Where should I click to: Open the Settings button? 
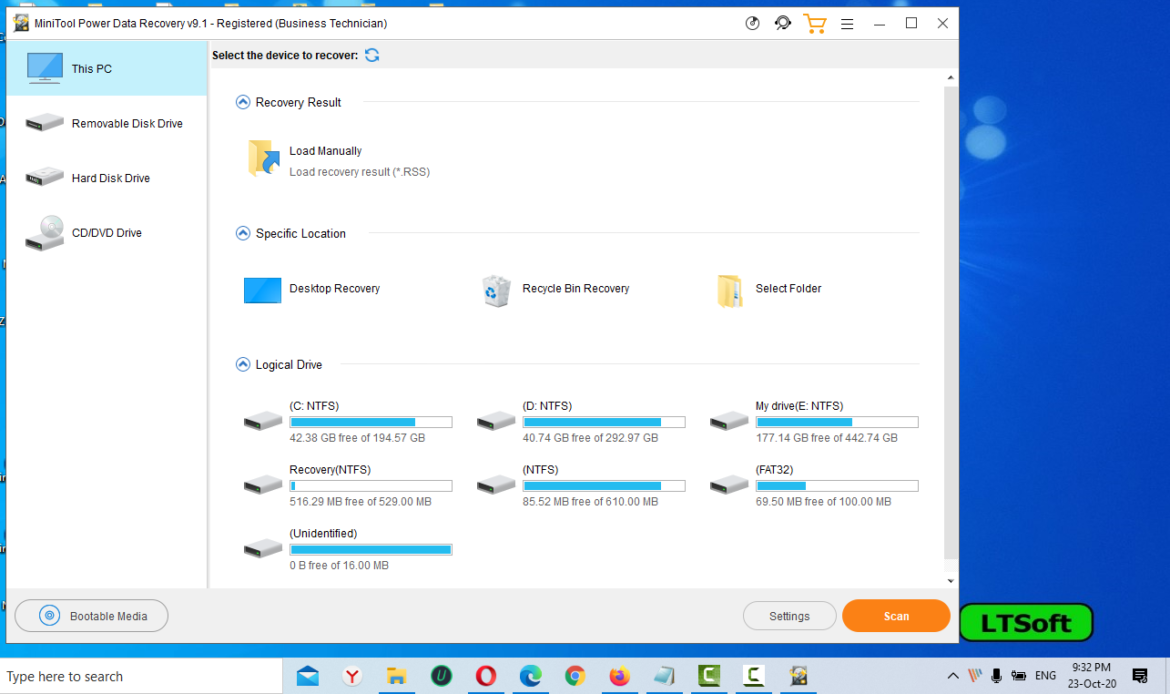coord(789,616)
